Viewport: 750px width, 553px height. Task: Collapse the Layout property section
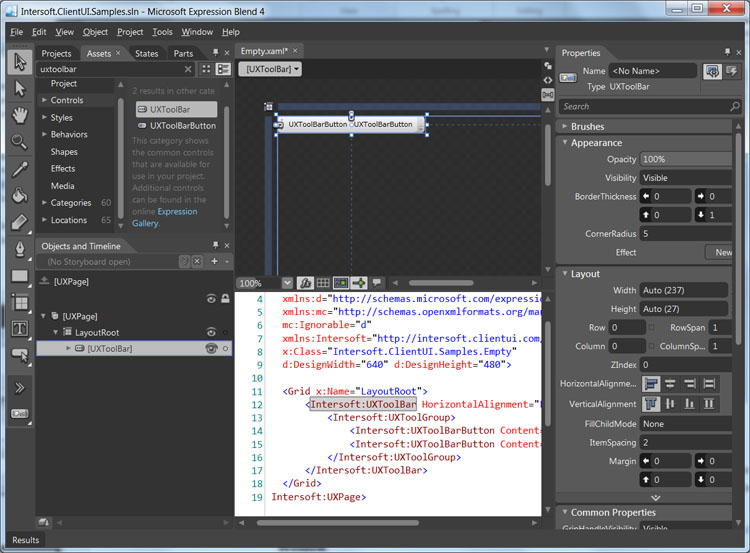565,274
